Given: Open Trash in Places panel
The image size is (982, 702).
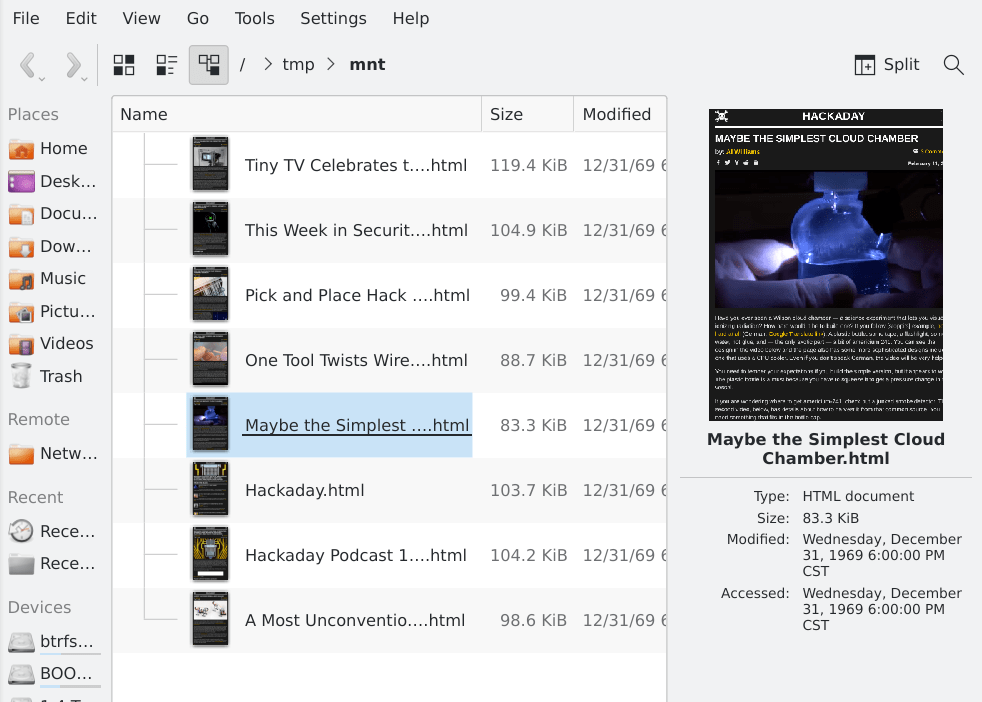Looking at the screenshot, I should point(60,376).
